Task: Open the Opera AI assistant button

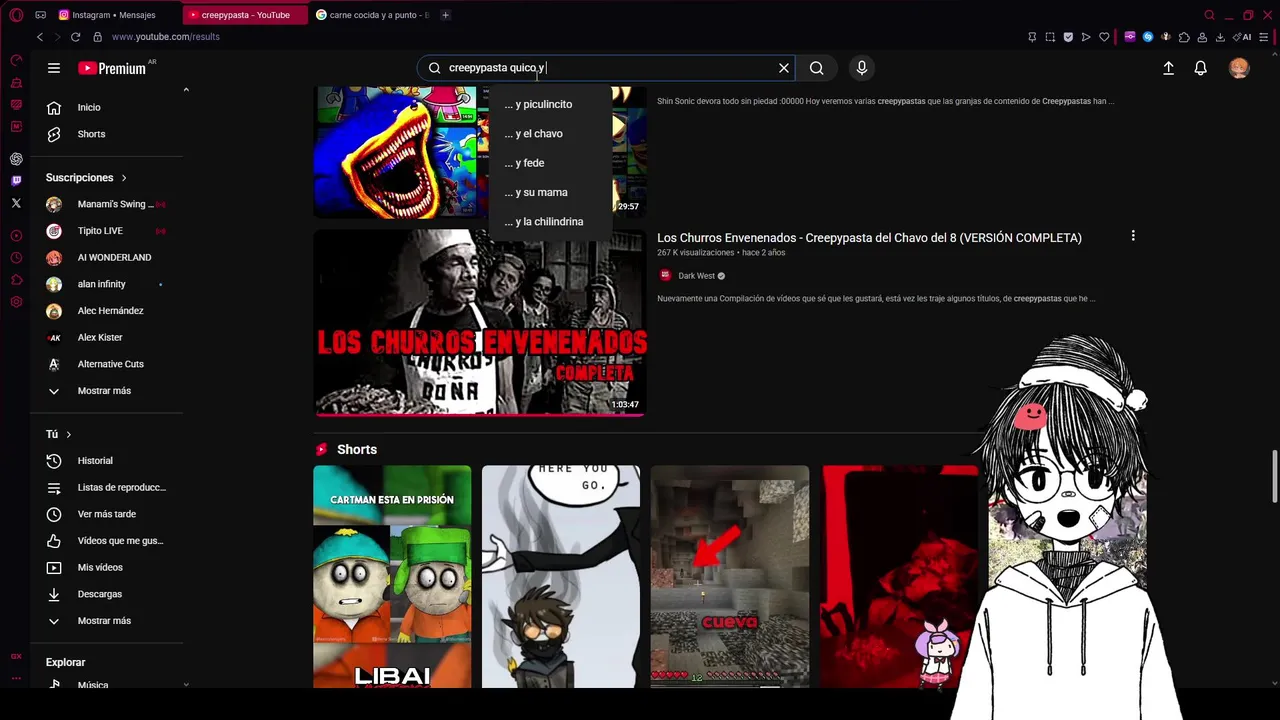Action: [x=1244, y=37]
